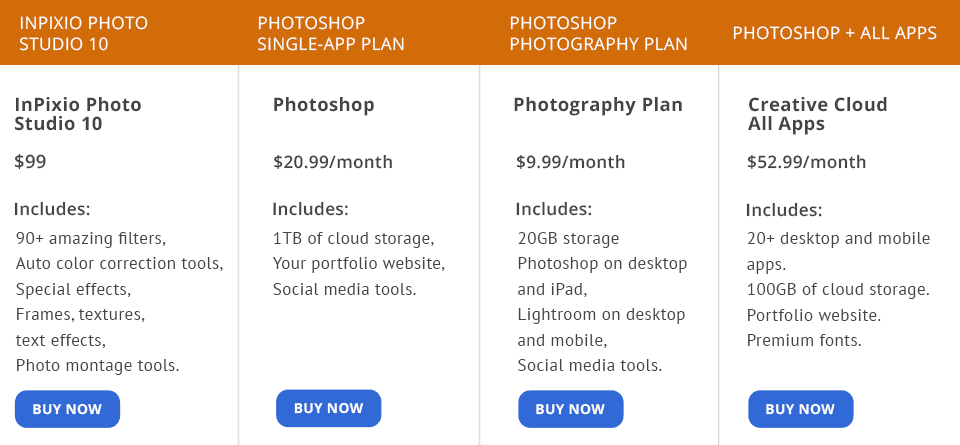Image resolution: width=960 pixels, height=445 pixels.
Task: Click the '1TB of cloud storage' feature
Action: coord(353,239)
